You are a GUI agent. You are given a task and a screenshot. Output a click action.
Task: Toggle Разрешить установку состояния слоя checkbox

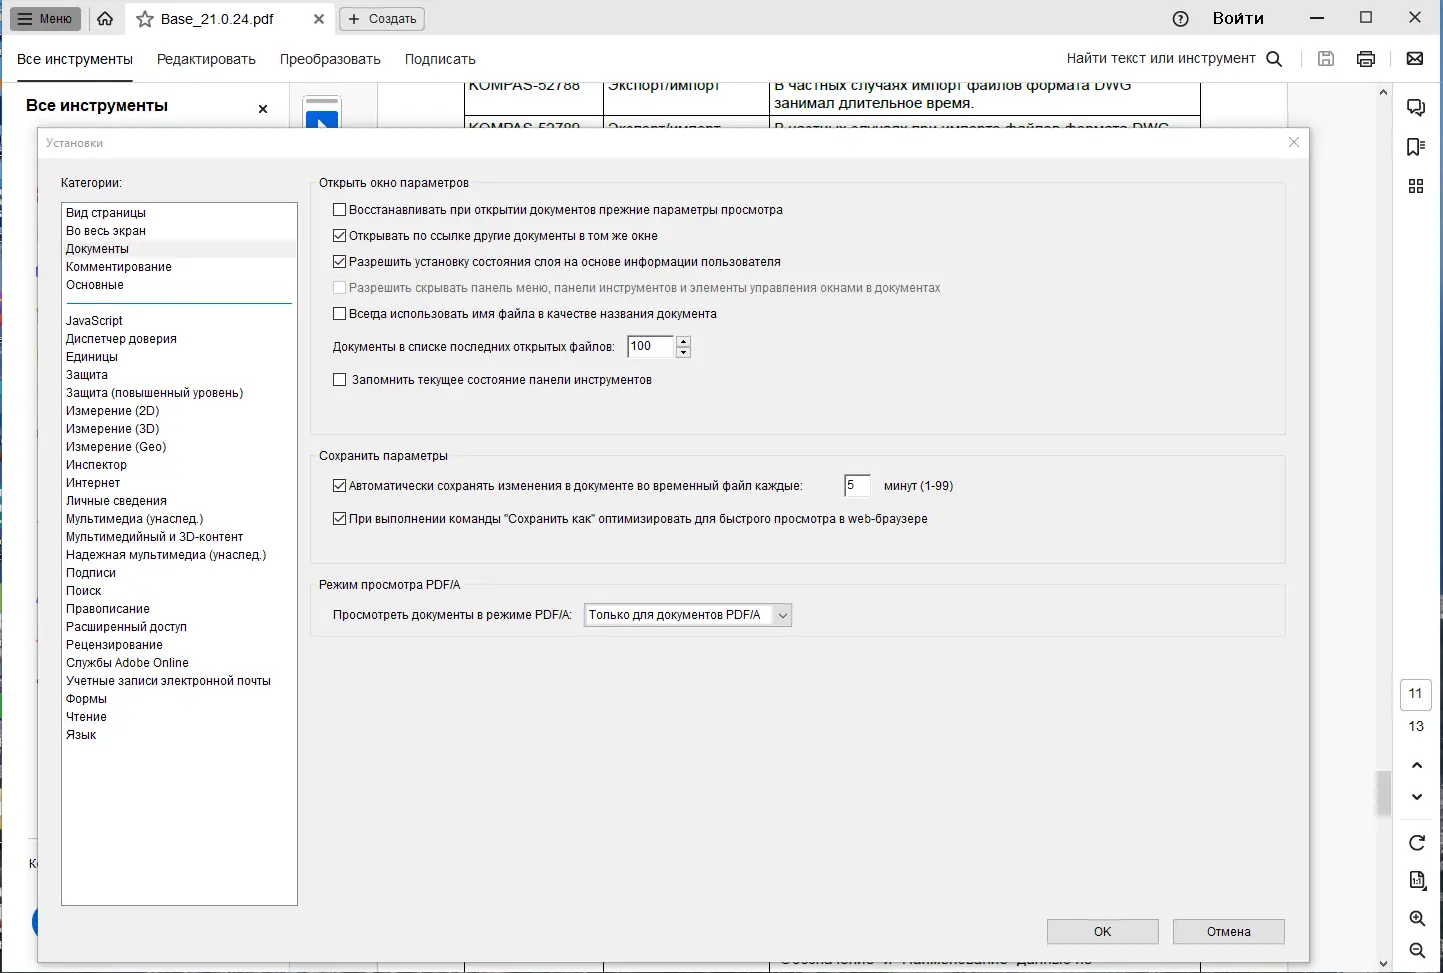tap(339, 262)
